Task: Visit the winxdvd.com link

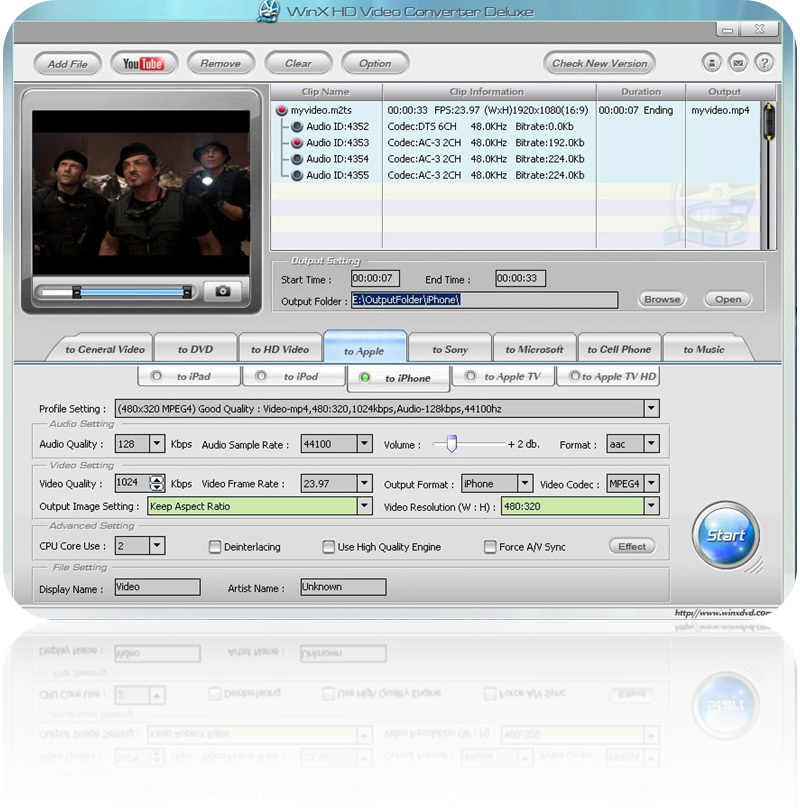Action: click(x=722, y=612)
